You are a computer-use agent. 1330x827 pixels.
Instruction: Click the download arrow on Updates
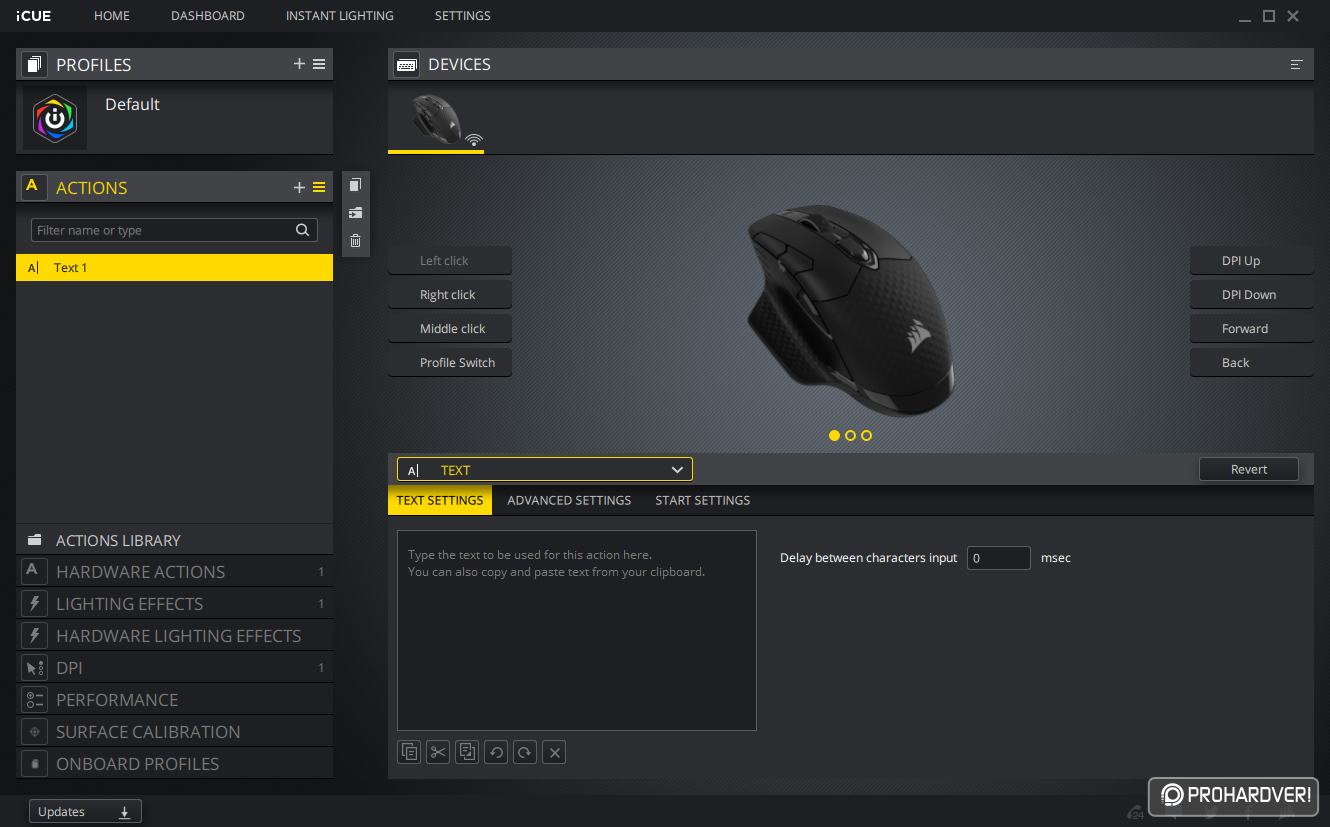125,812
